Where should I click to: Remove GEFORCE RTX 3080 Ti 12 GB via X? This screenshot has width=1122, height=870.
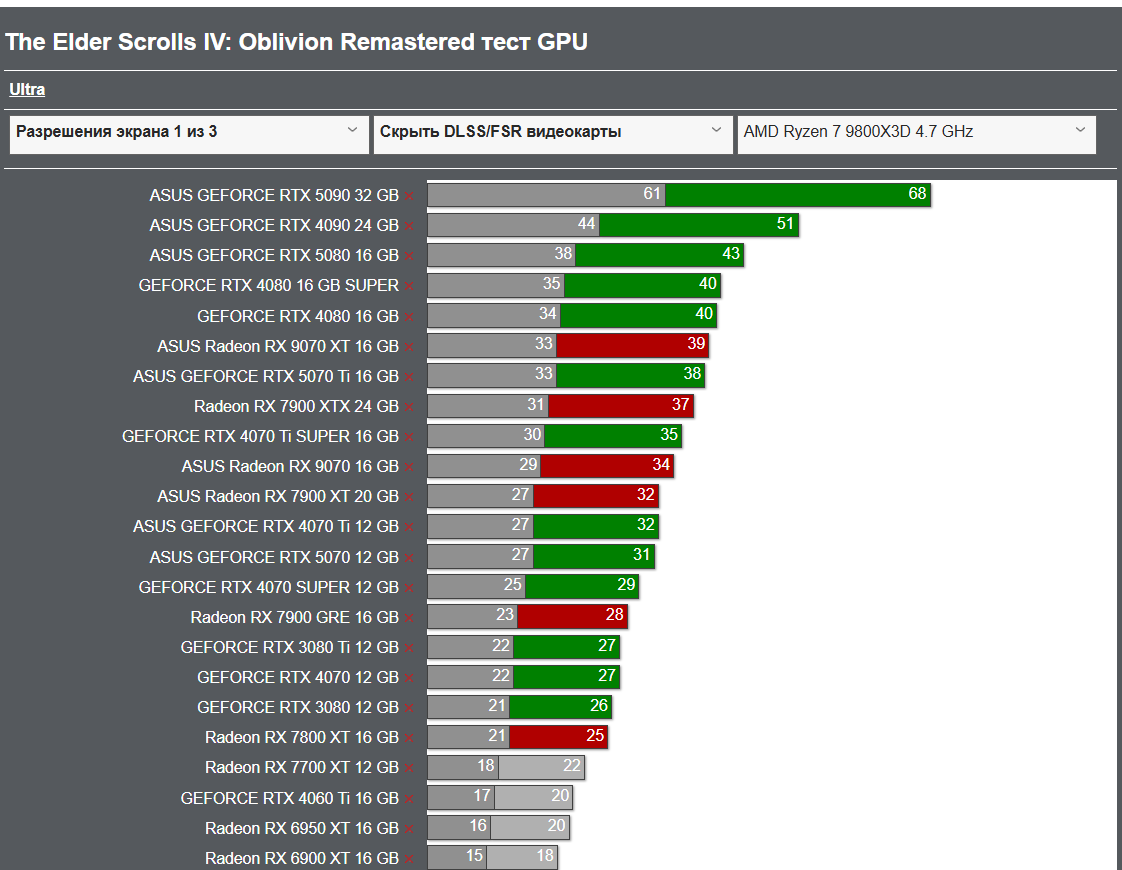[409, 648]
